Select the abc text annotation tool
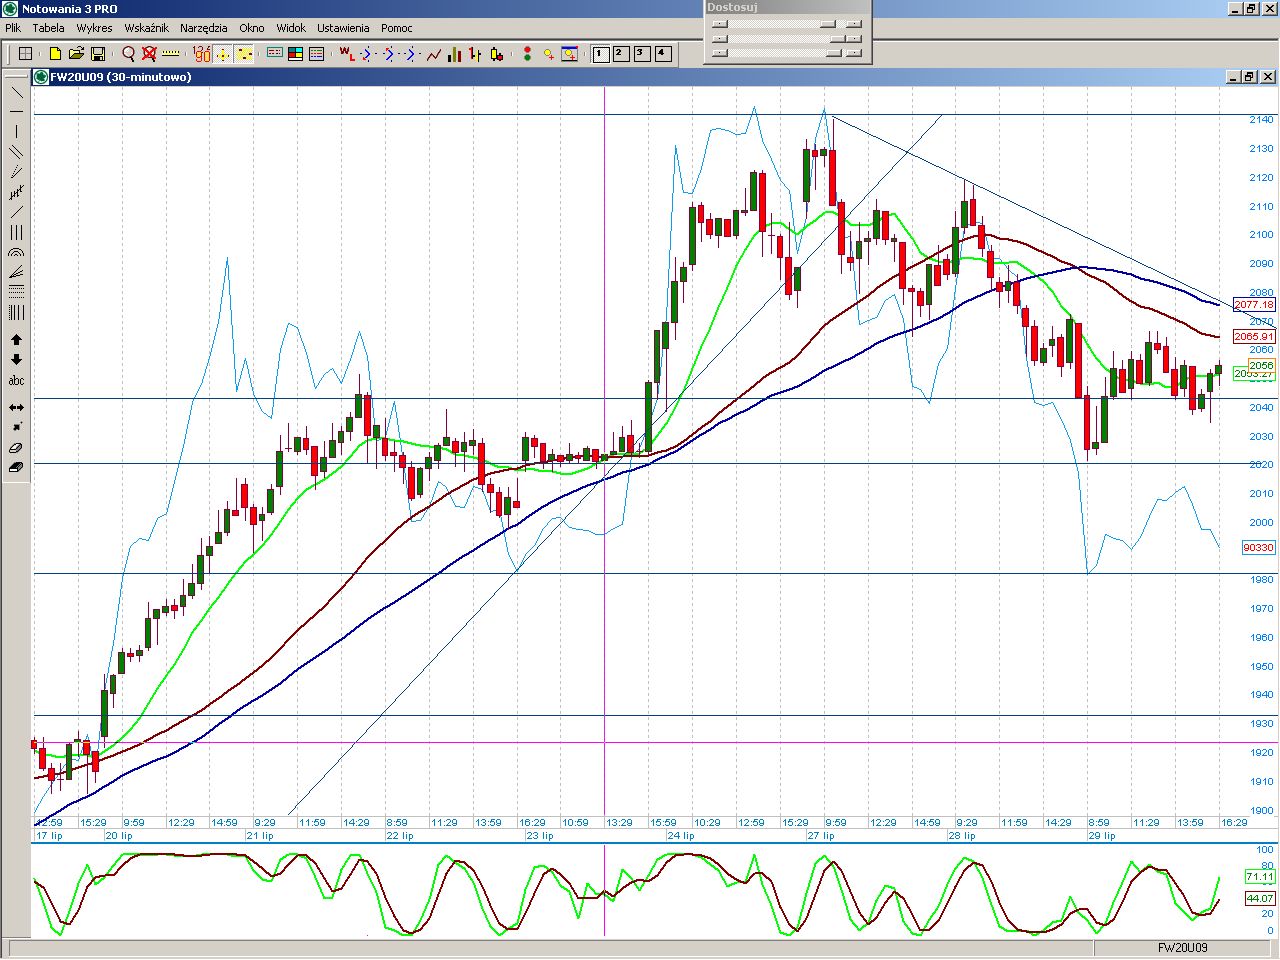The image size is (1280, 960). 16,381
